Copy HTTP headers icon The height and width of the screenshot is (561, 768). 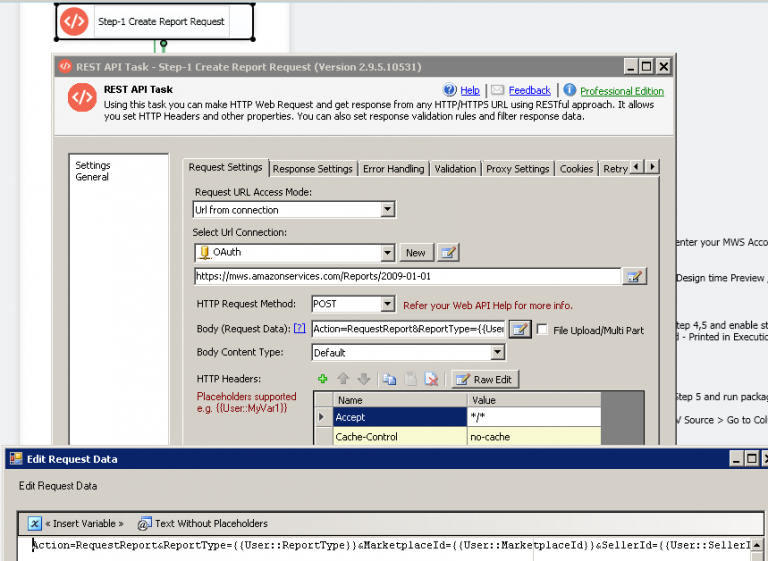[389, 379]
